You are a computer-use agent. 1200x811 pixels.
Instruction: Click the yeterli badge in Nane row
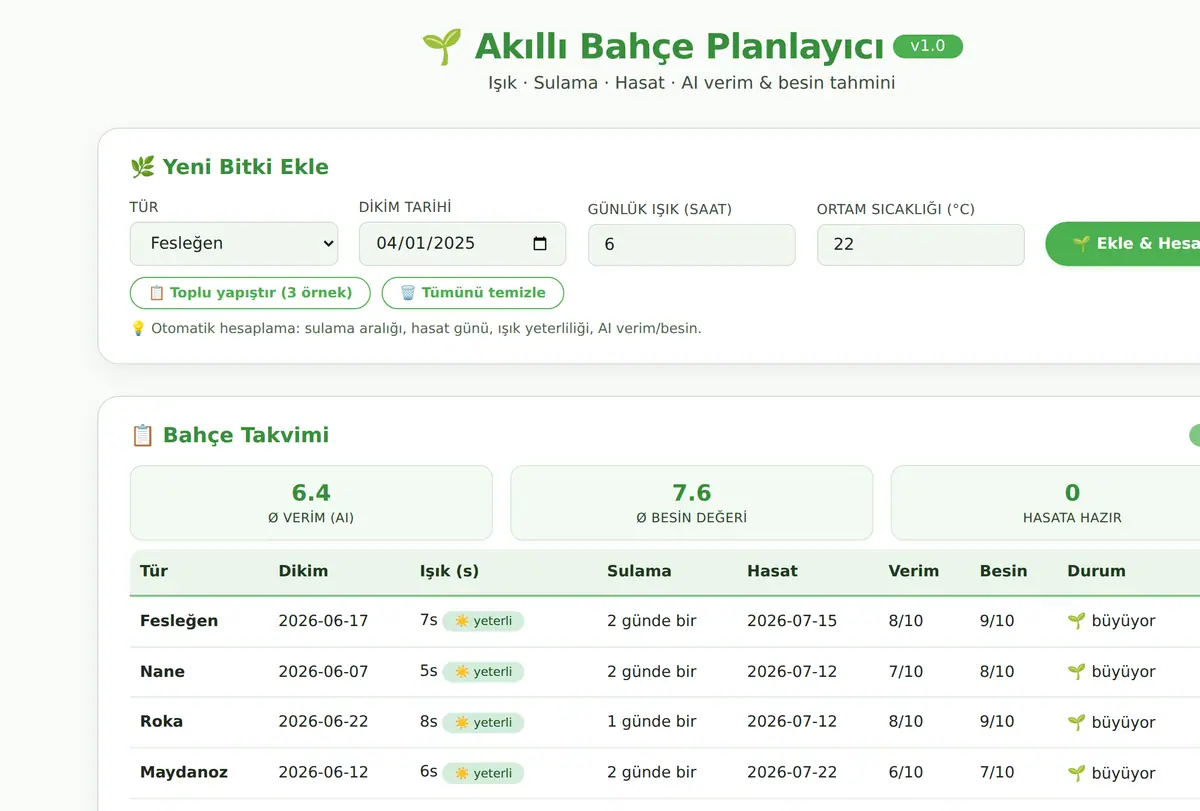[x=483, y=672]
